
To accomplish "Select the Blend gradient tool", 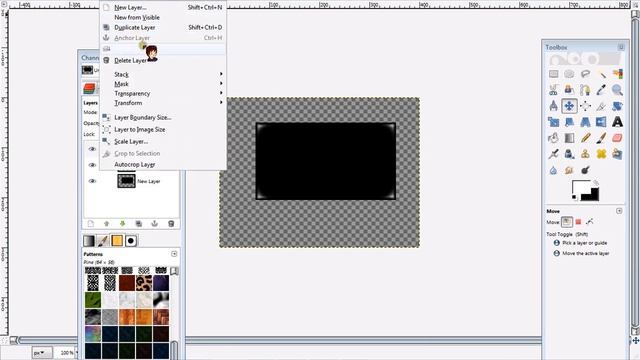I will point(569,138).
